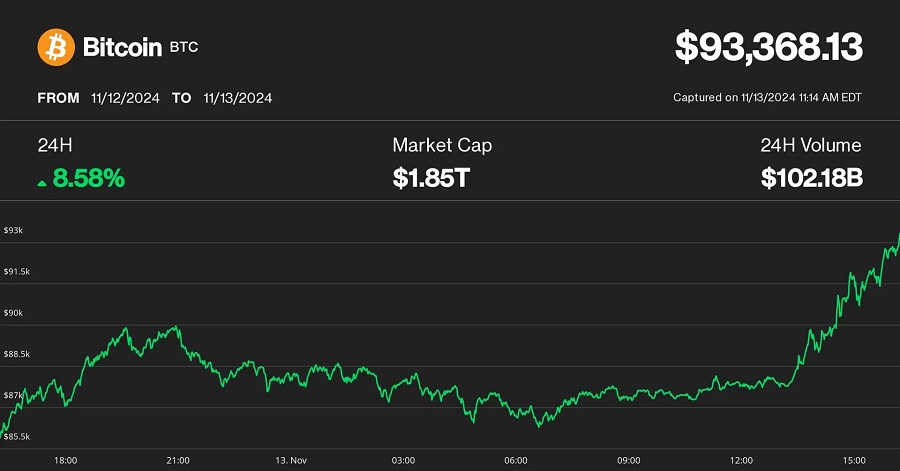Viewport: 900px width, 471px height.
Task: Click the start date 11/12/2024
Action: tap(125, 98)
